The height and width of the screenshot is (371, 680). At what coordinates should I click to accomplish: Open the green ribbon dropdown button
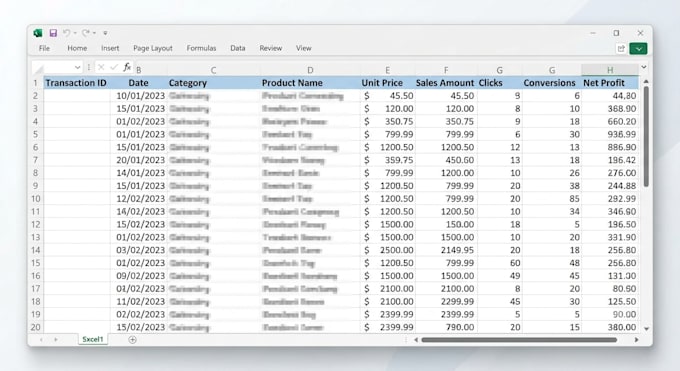click(x=638, y=49)
